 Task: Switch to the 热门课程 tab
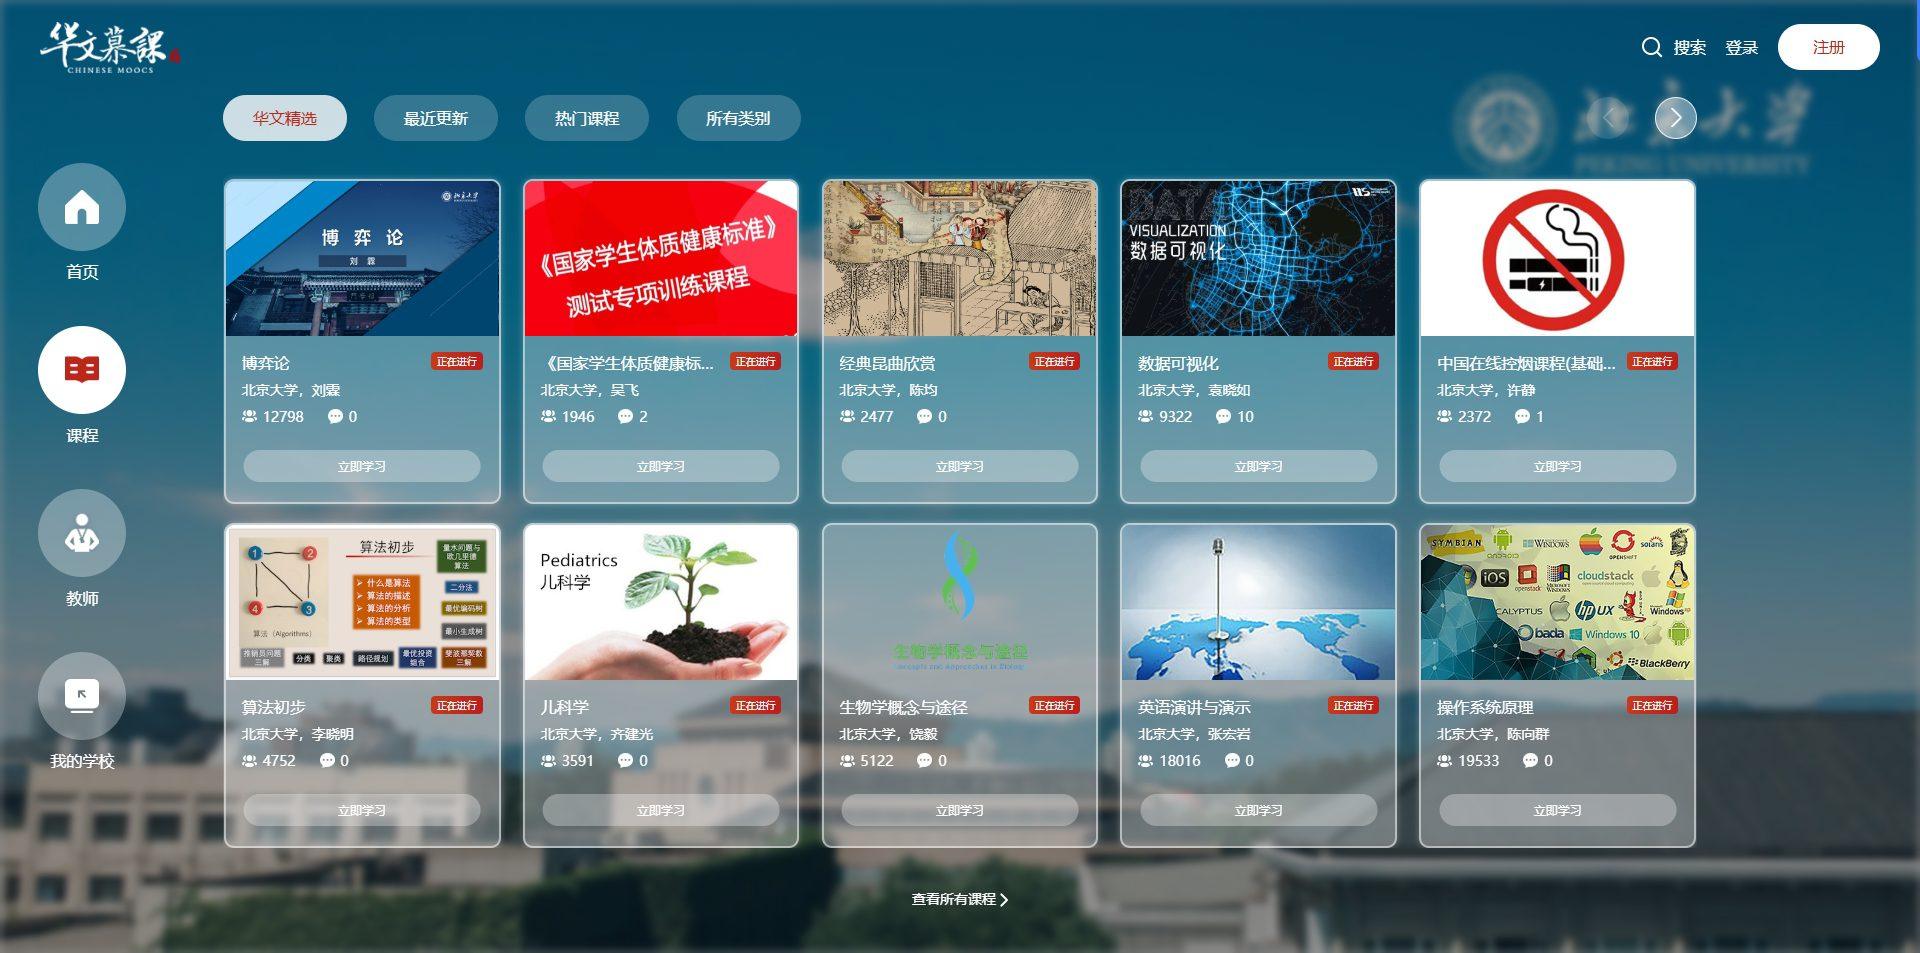coord(586,117)
